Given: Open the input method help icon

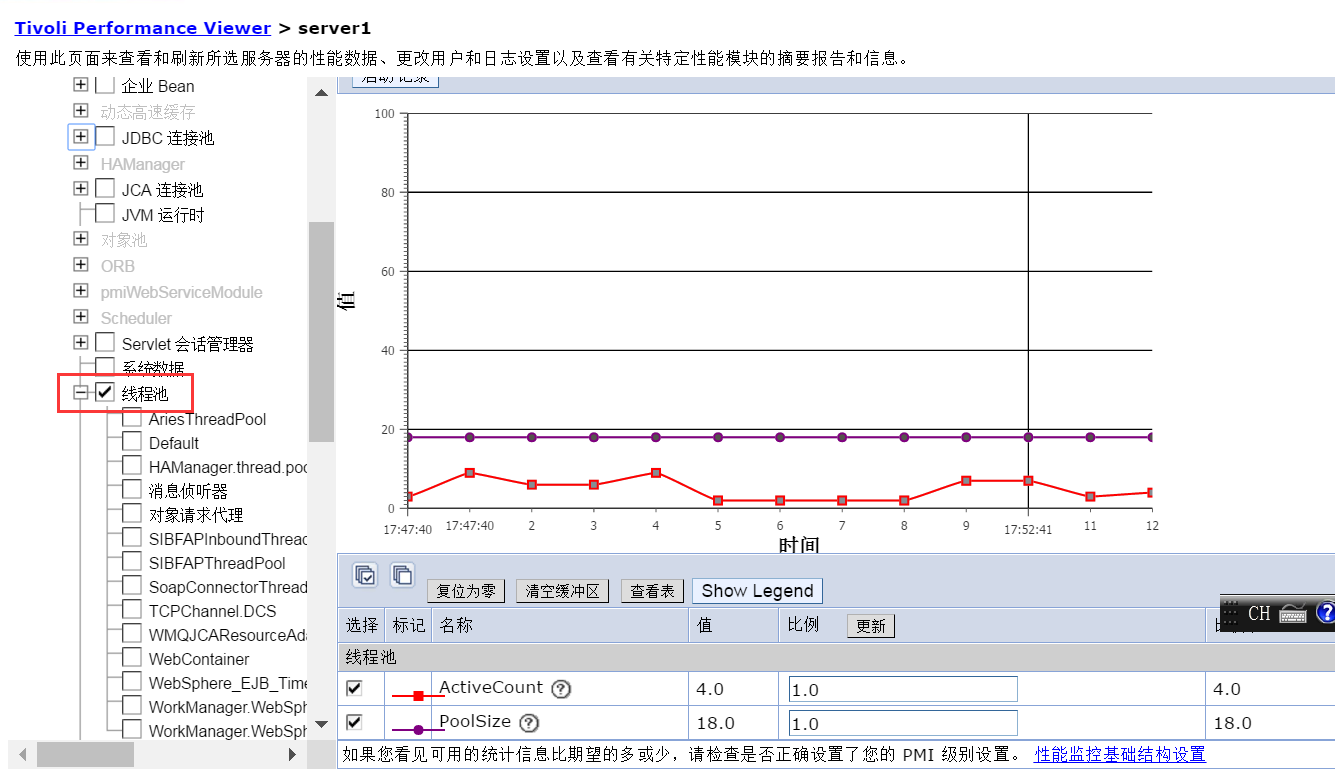Looking at the screenshot, I should 1326,613.
